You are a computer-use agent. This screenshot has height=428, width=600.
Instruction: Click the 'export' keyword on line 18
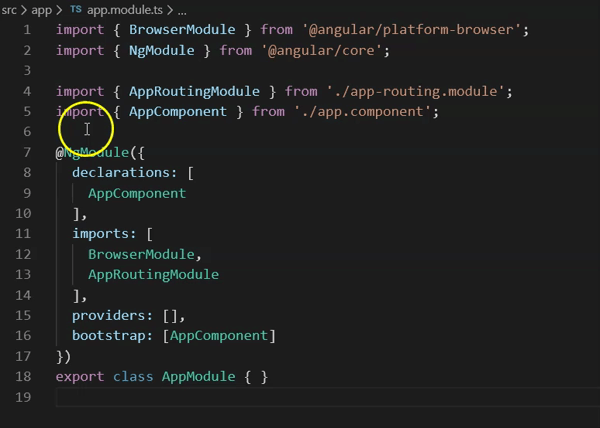click(x=80, y=377)
